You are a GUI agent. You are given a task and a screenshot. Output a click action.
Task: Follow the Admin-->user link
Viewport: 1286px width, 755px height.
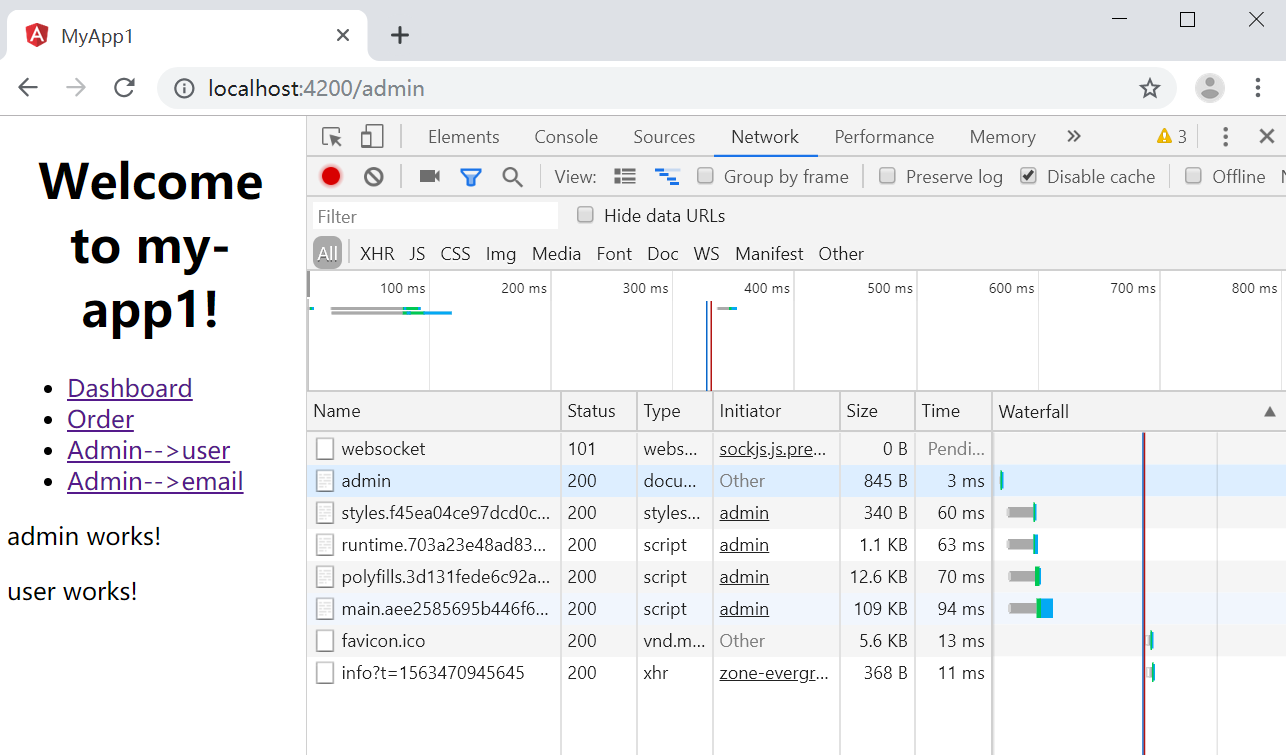tap(149, 450)
